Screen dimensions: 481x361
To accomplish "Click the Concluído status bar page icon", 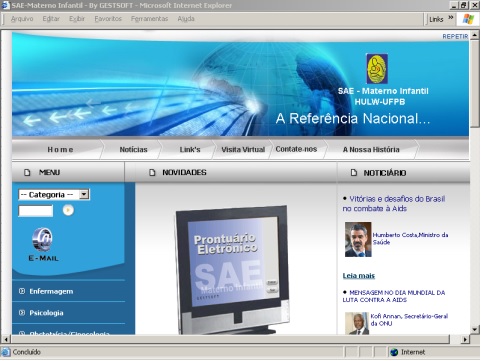I will (6, 352).
